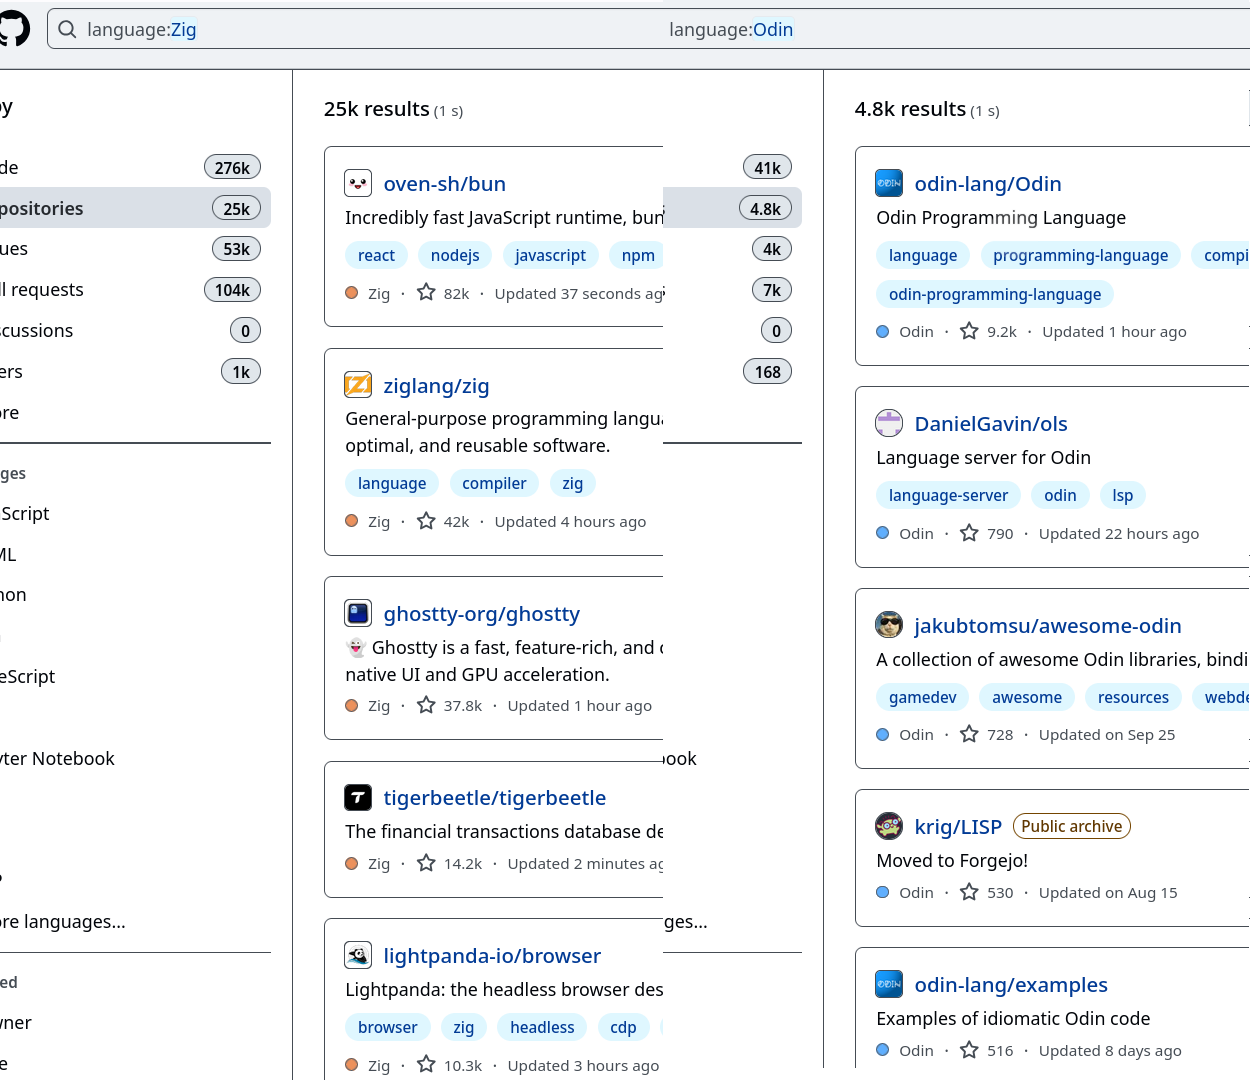Click the star icon for krig/LISP
This screenshot has height=1080, width=1250.
969,891
